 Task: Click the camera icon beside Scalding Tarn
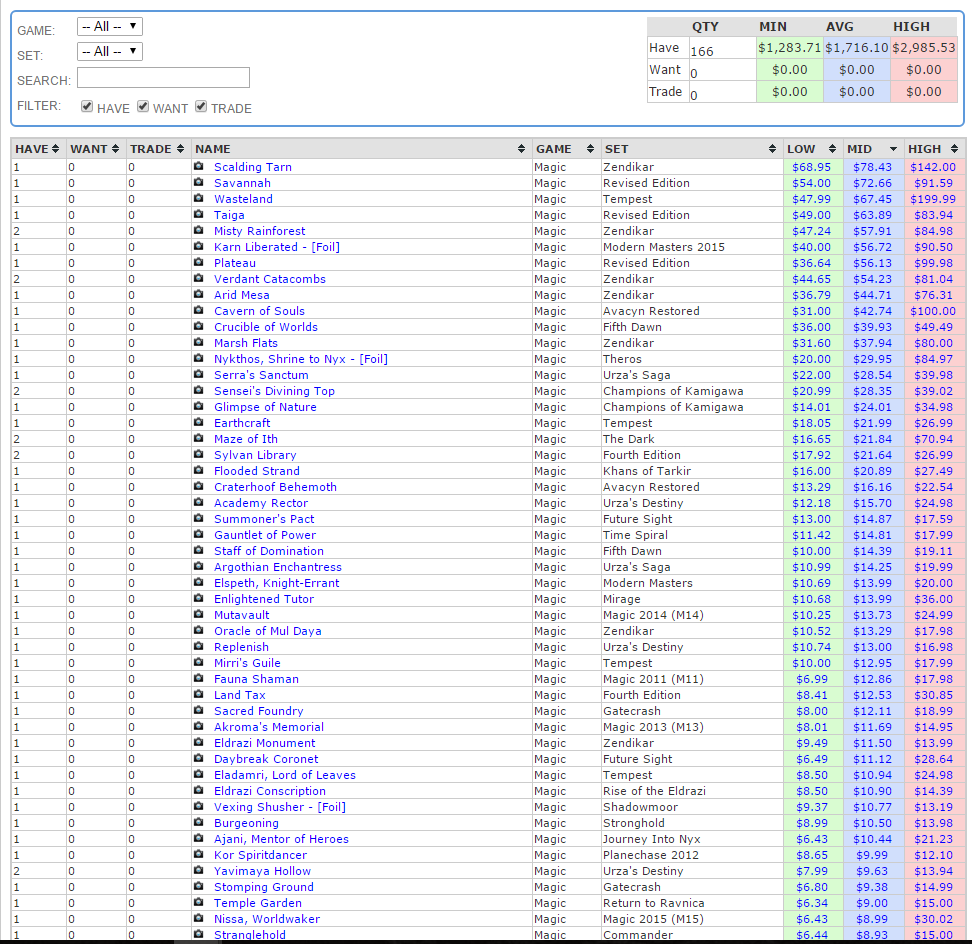tap(198, 166)
